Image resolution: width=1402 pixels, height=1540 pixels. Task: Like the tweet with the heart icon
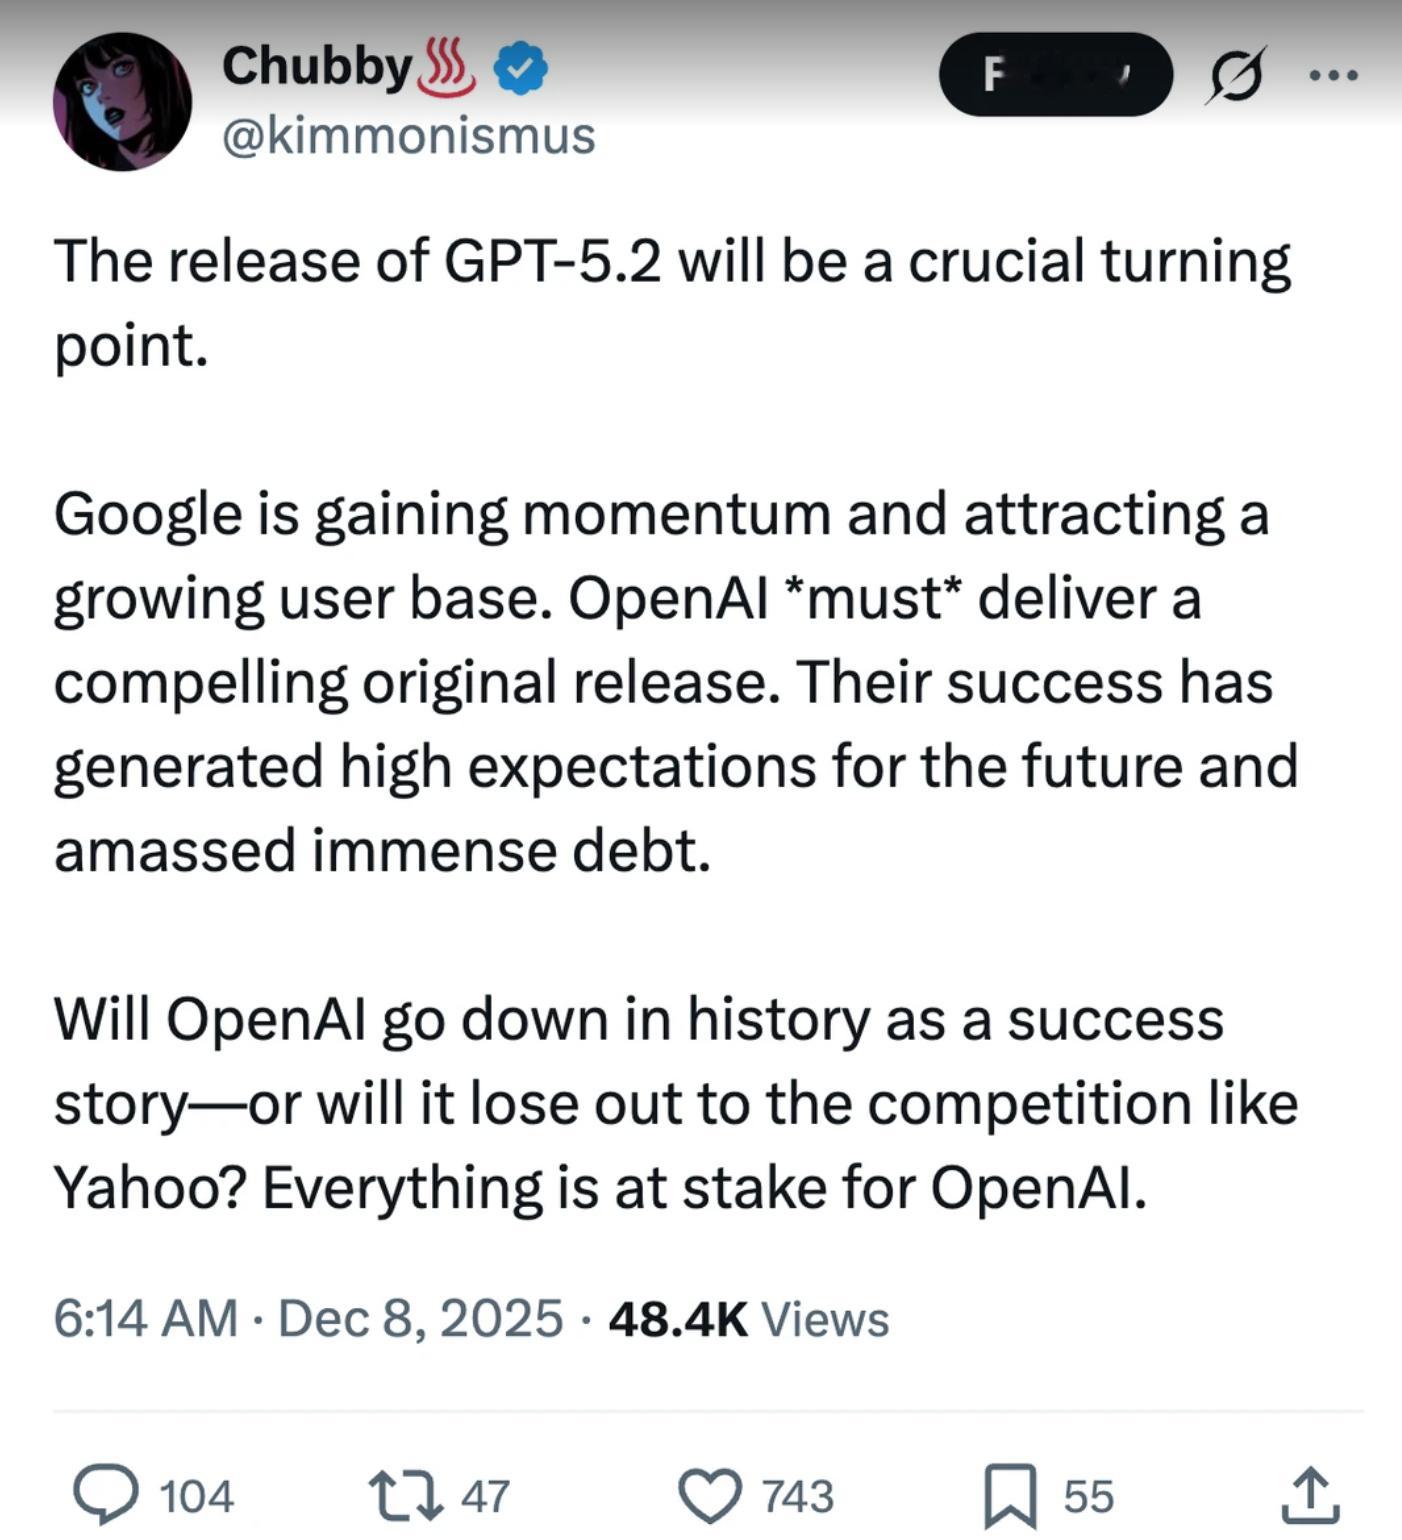coord(711,1493)
